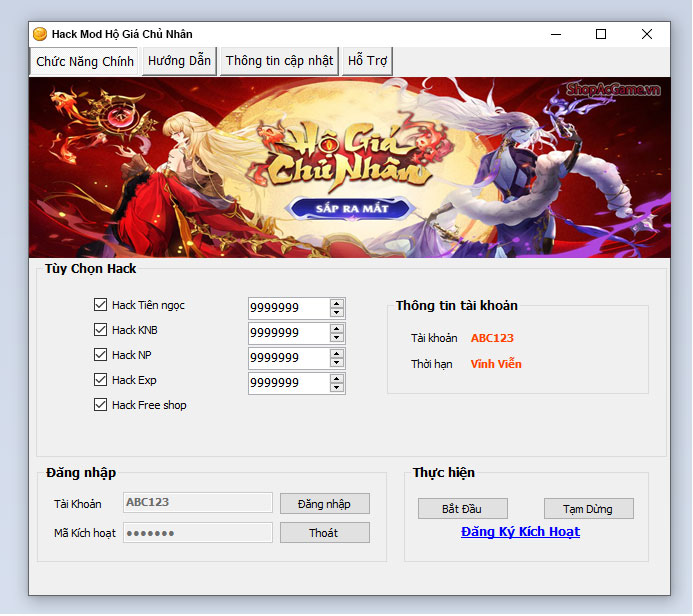Screen dimensions: 693x616
Task: Decrease Hack Exp value with down arrow
Action: (x=337, y=388)
